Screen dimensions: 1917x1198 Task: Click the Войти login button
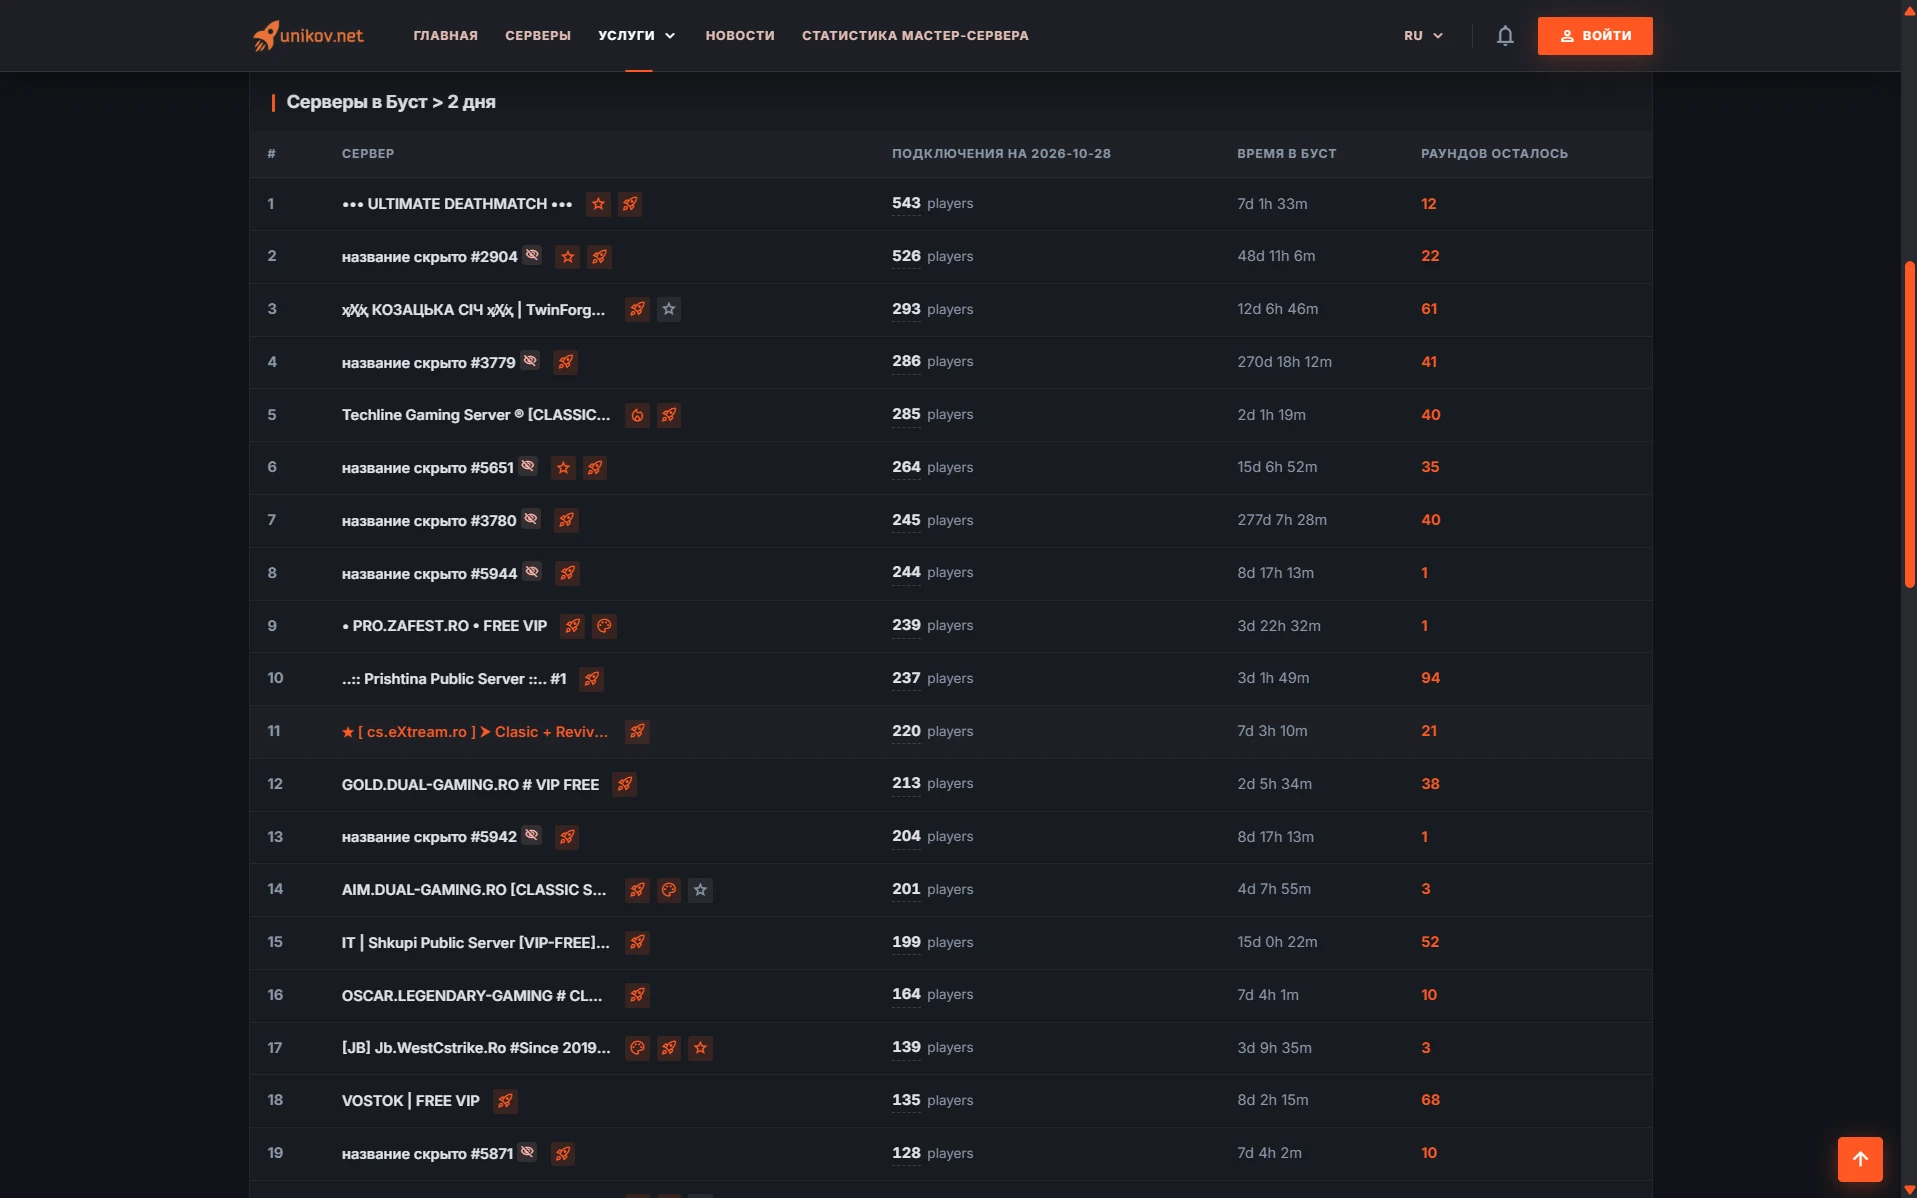(1595, 36)
